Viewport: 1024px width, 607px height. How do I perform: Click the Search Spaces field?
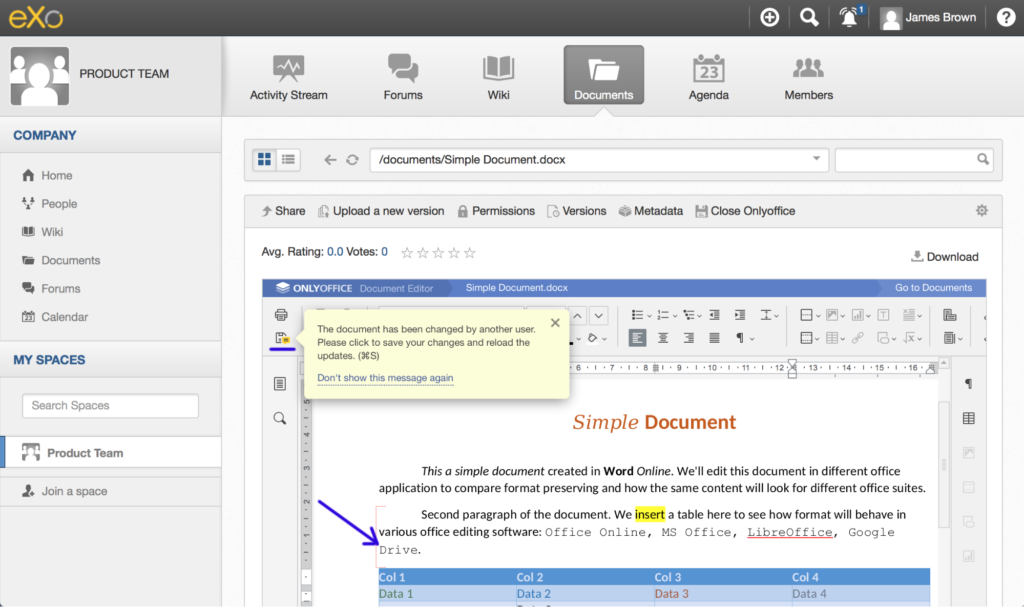[110, 406]
